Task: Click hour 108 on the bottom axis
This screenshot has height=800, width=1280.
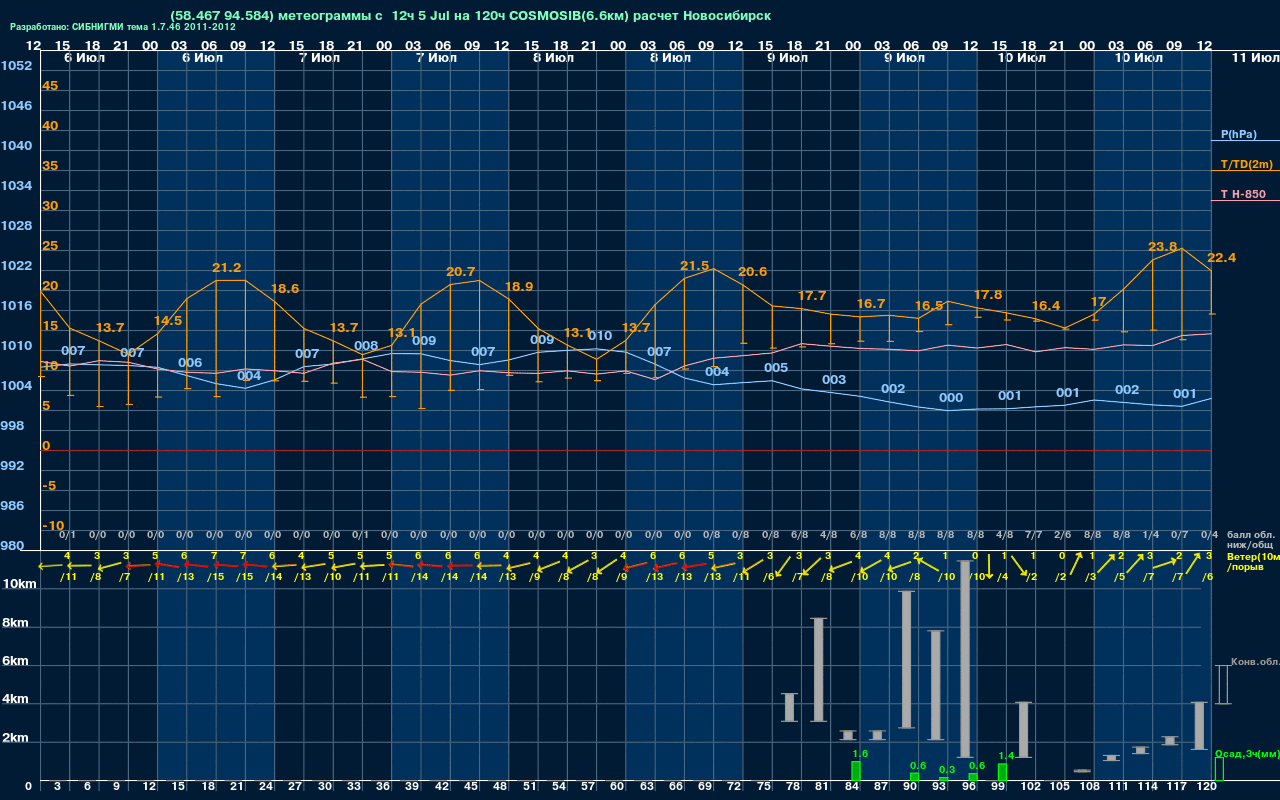Action: click(x=1089, y=787)
